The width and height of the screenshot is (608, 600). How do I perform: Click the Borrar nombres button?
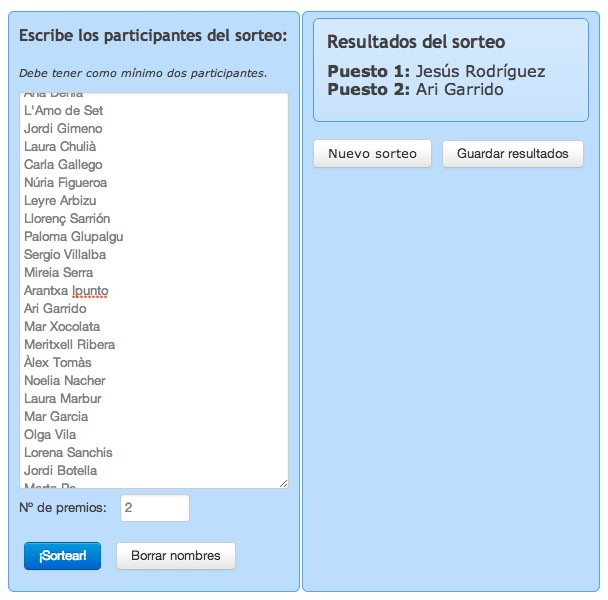(176, 556)
